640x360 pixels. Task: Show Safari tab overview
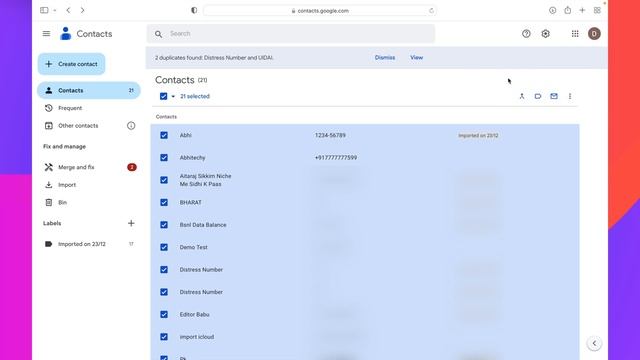[597, 11]
